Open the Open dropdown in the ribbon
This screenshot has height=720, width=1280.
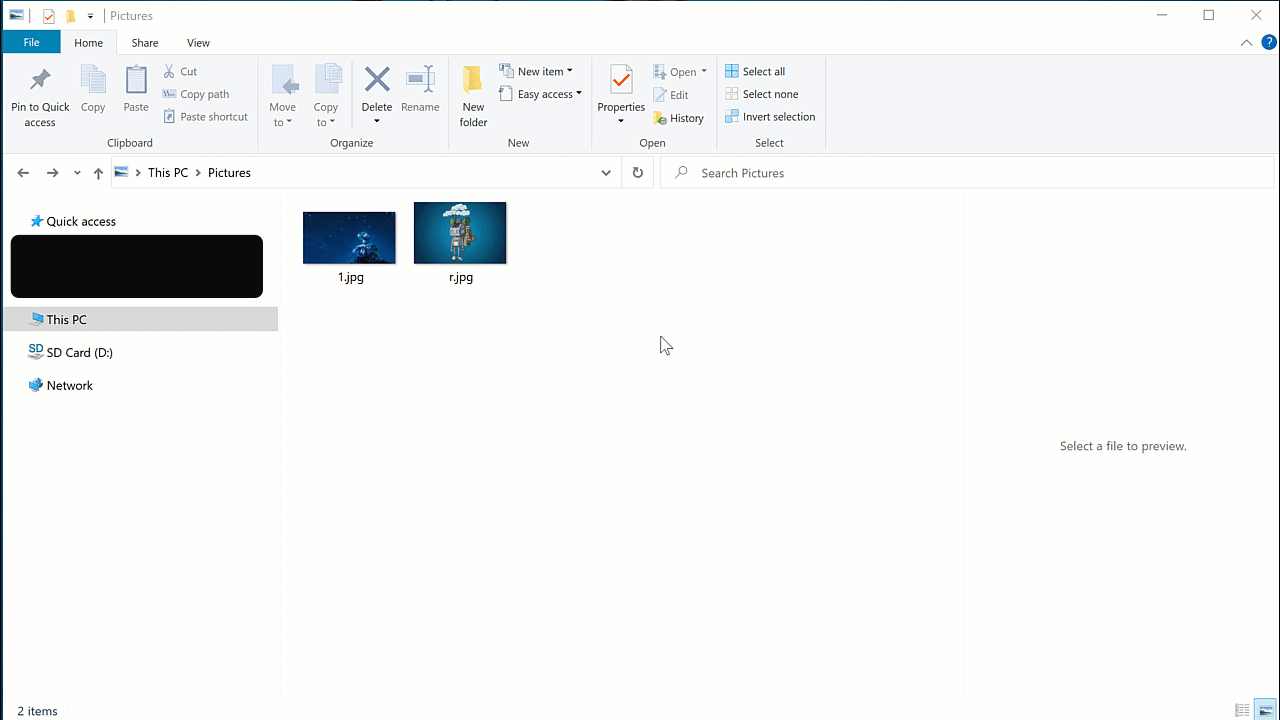click(x=680, y=72)
